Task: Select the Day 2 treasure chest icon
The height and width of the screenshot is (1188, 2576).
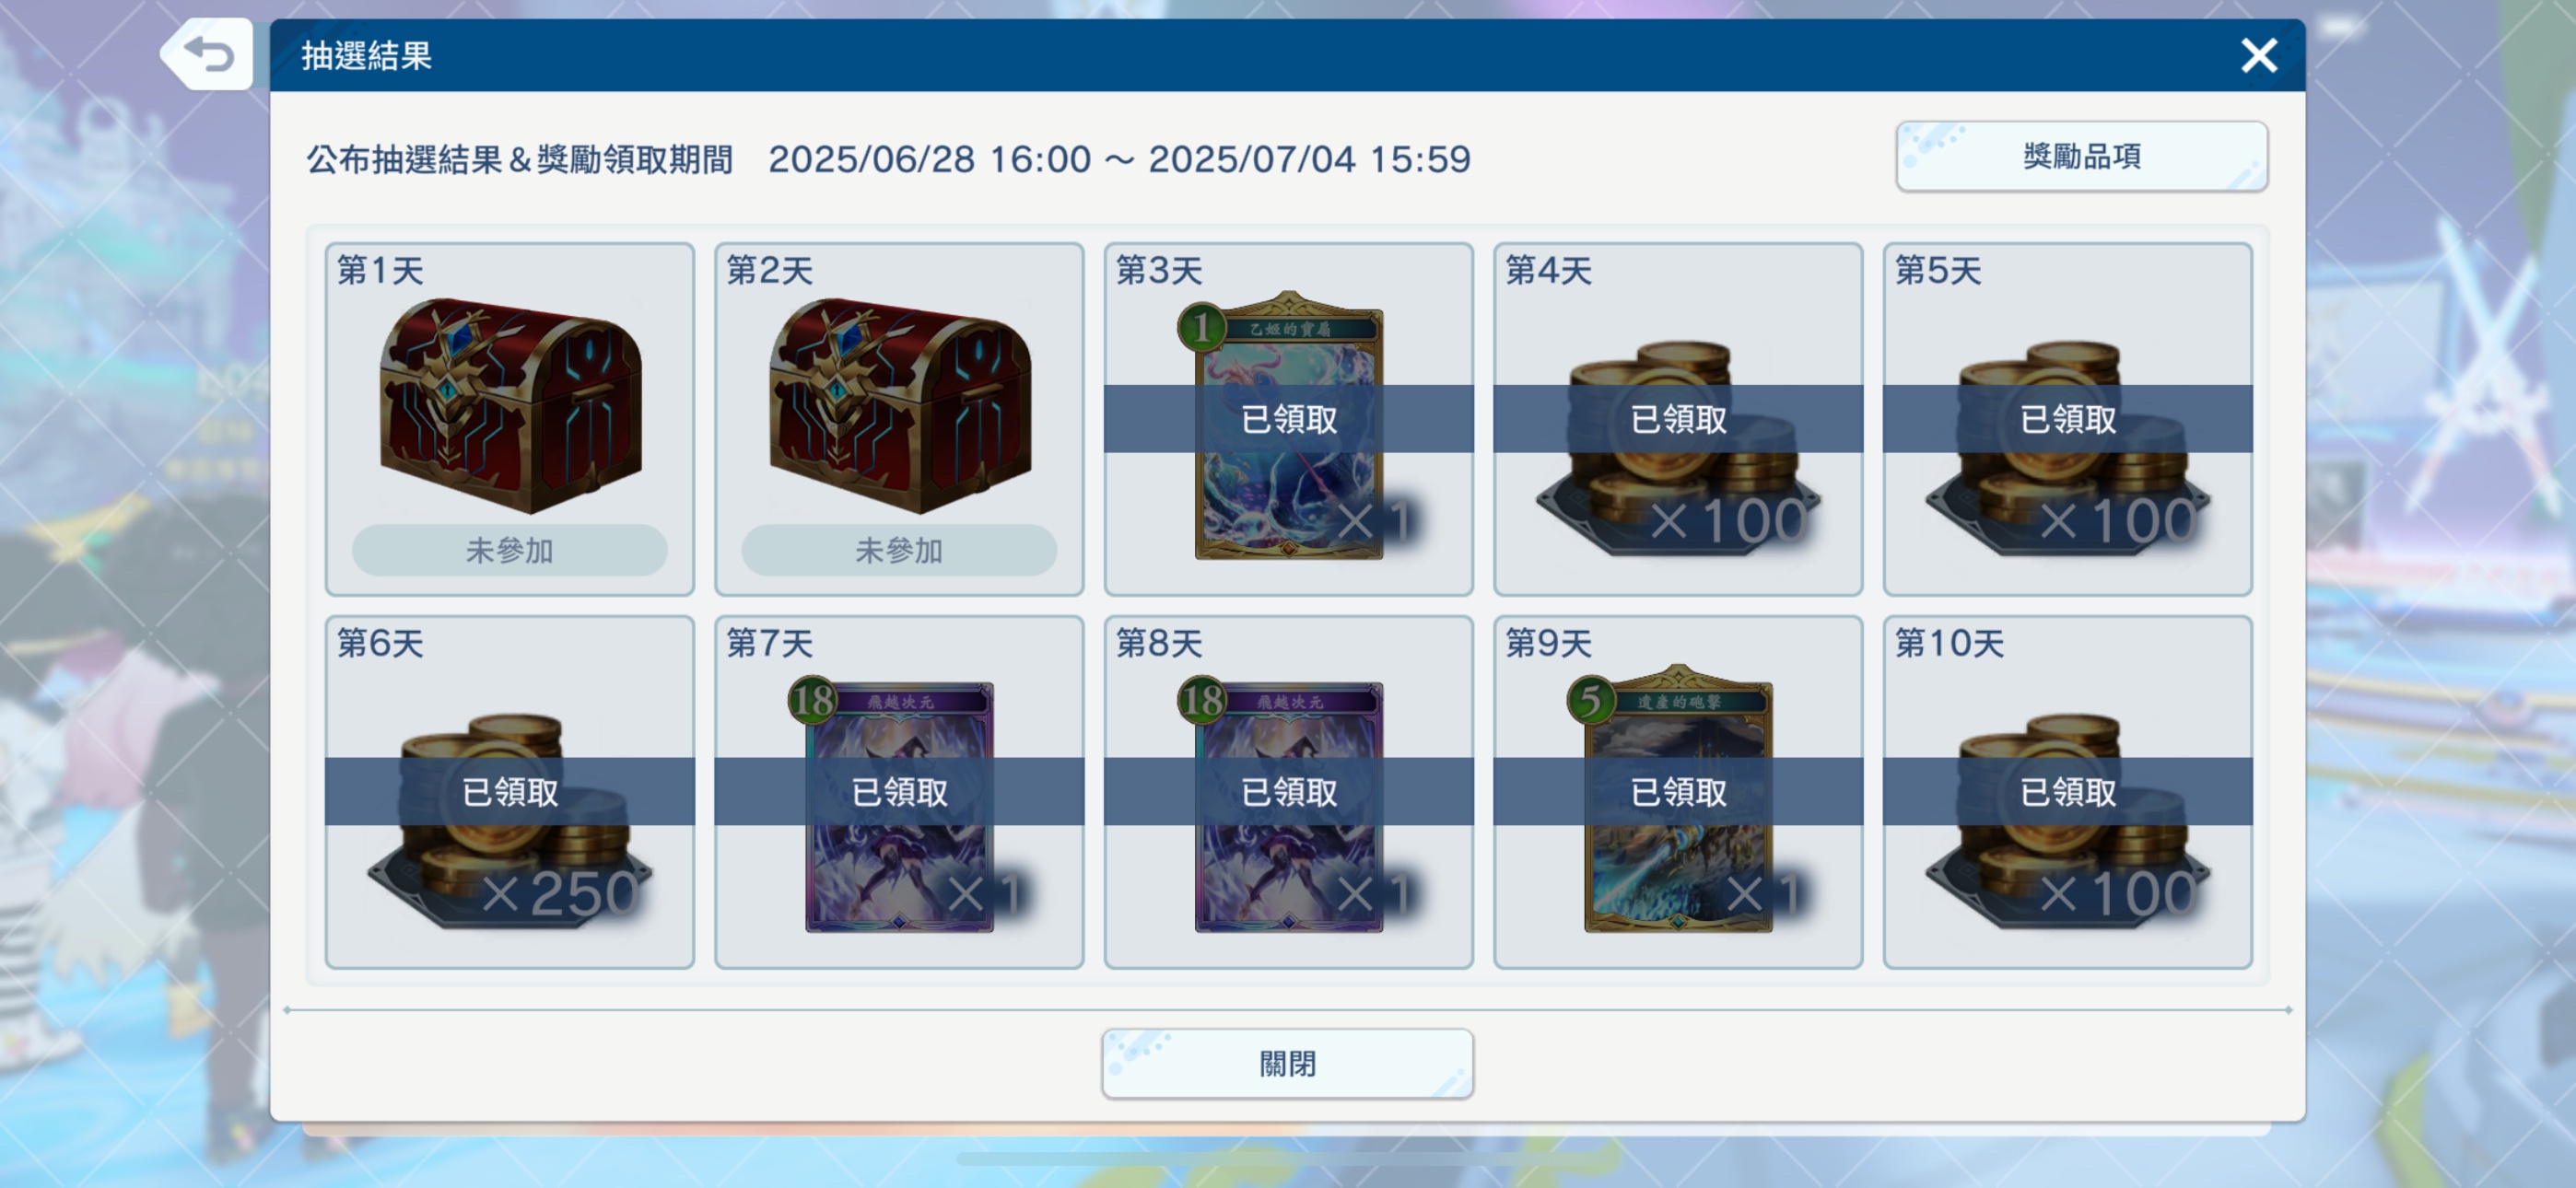Action: pos(899,404)
